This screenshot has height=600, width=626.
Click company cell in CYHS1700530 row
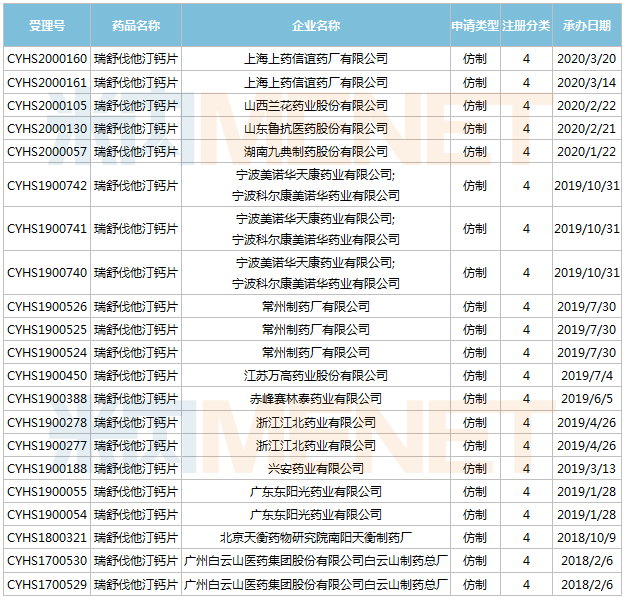pos(316,561)
